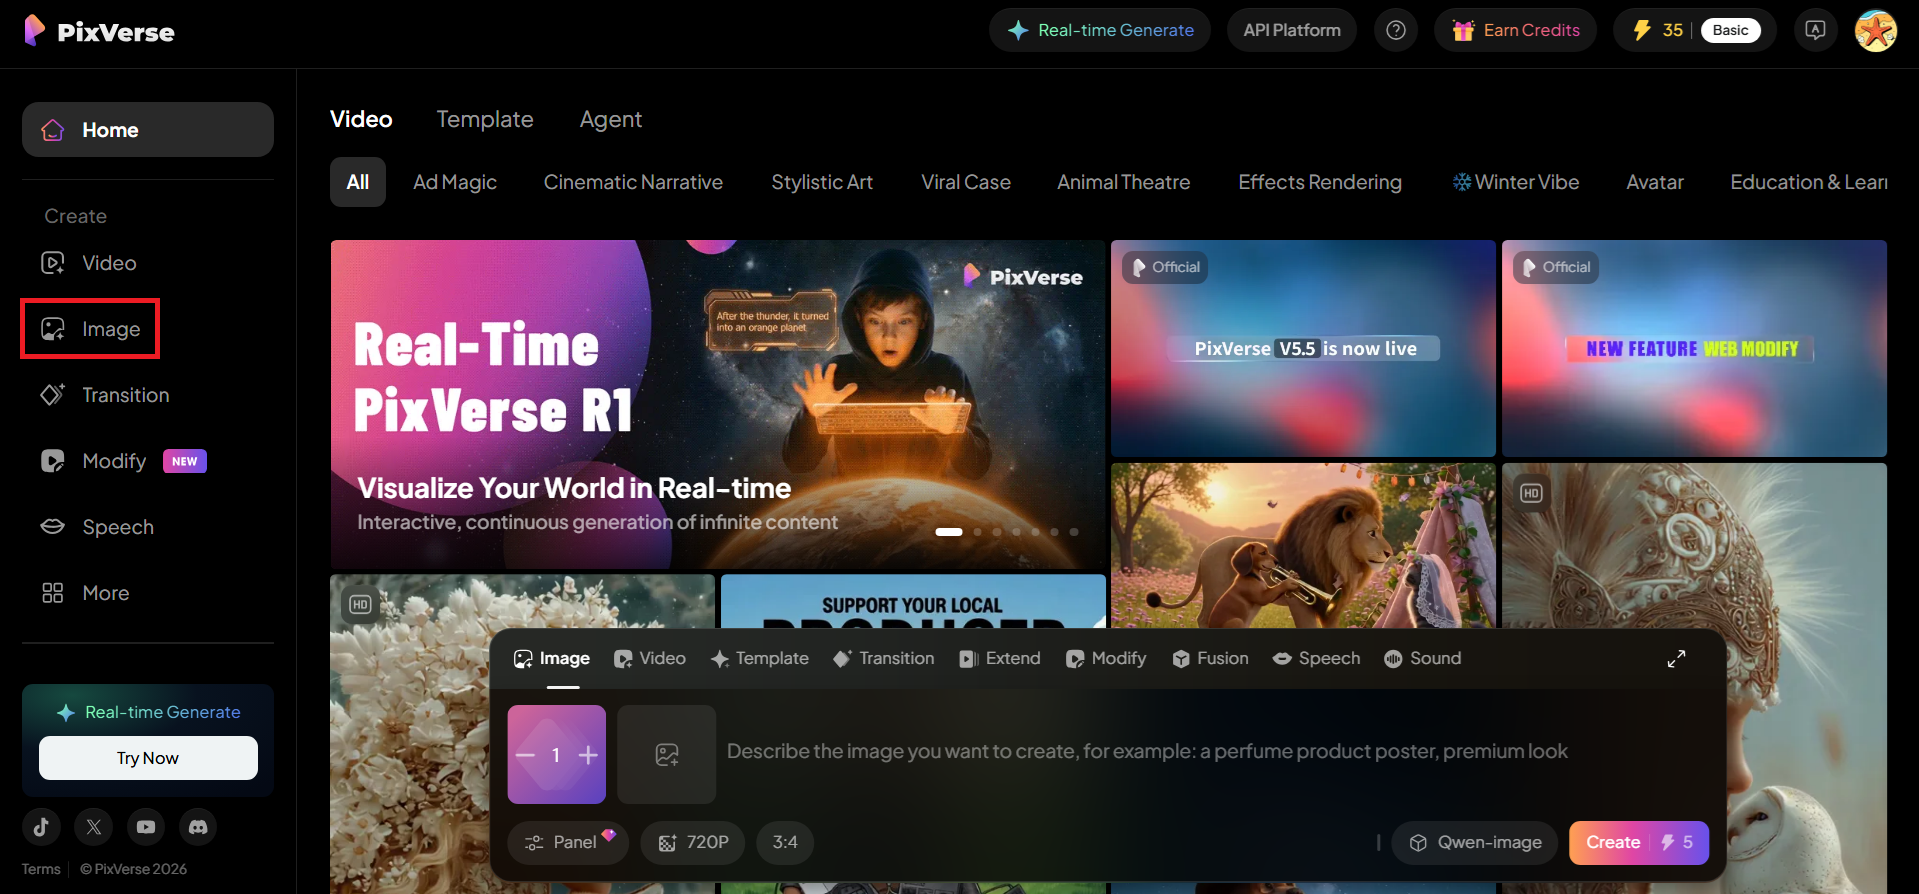Select the Video tab in creation panel
Viewport: 1919px width, 894px height.
[x=650, y=658]
